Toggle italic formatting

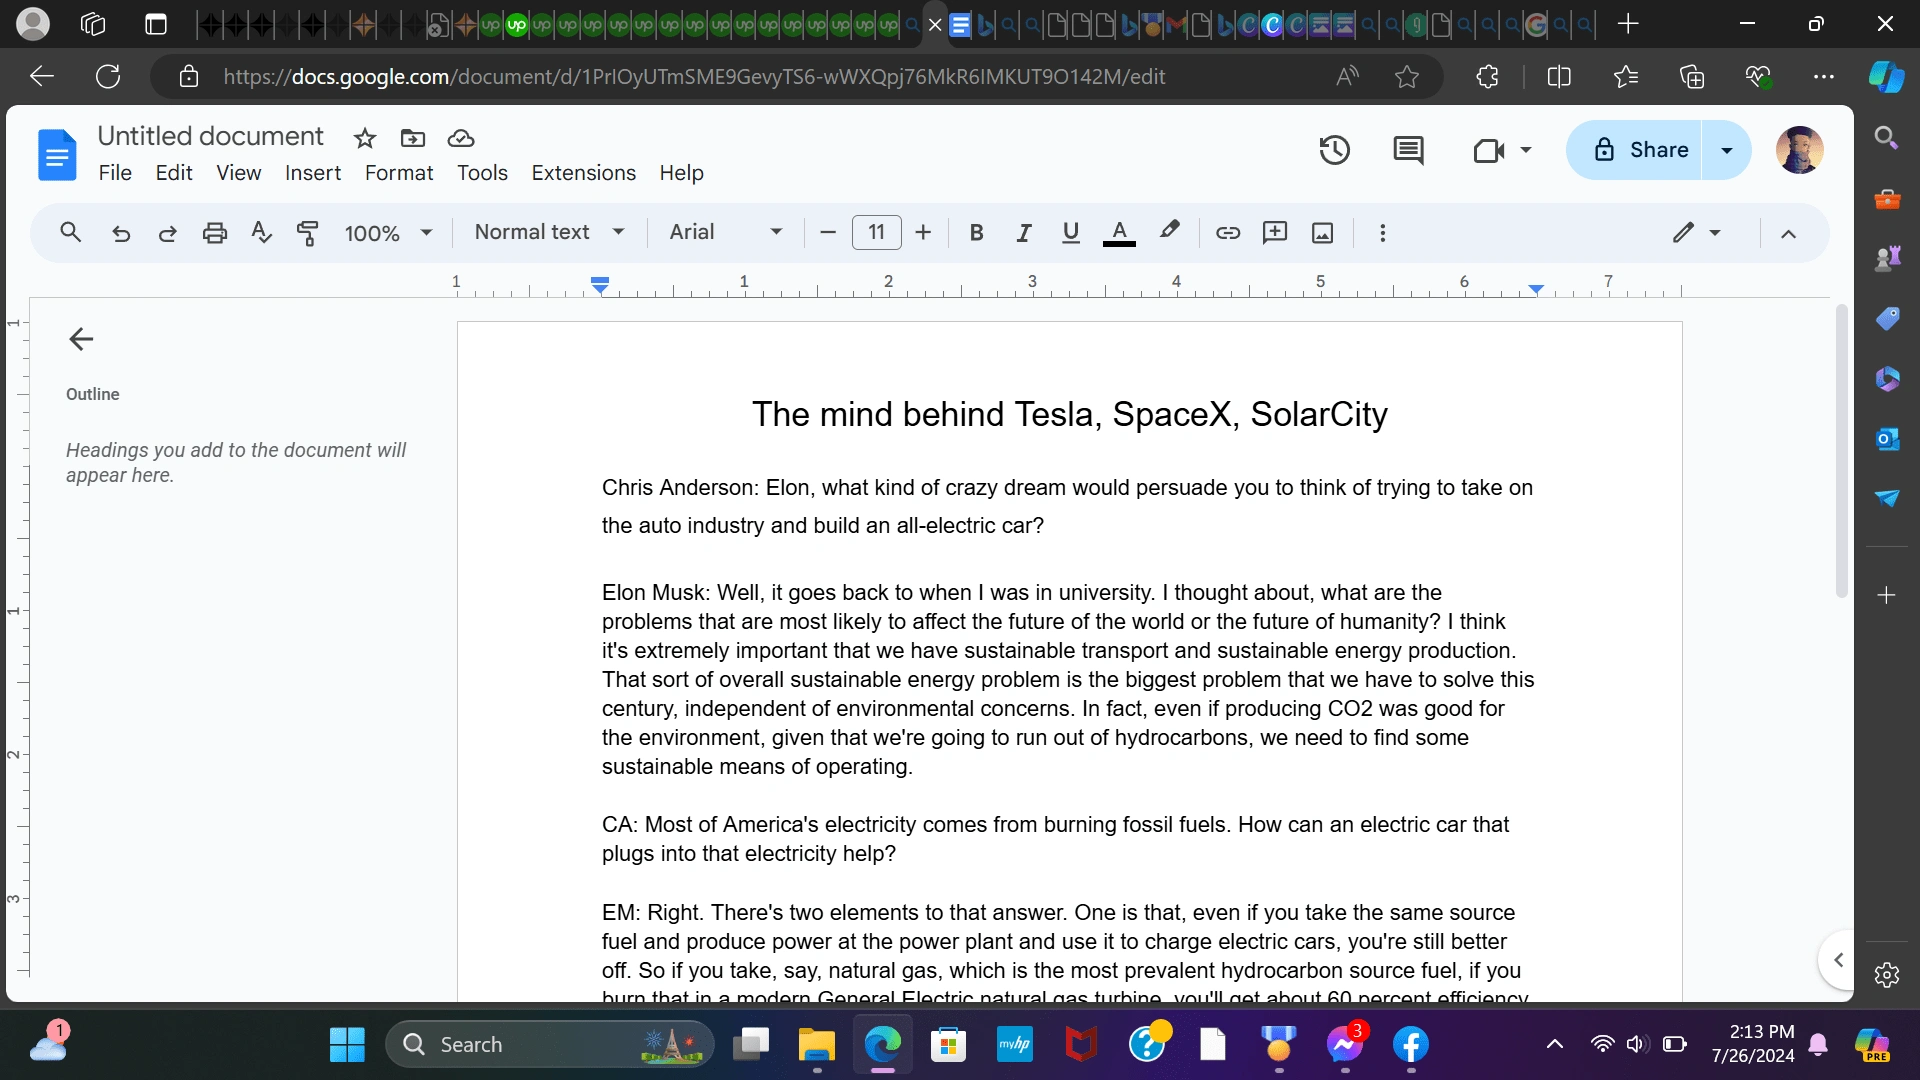[x=1023, y=233]
